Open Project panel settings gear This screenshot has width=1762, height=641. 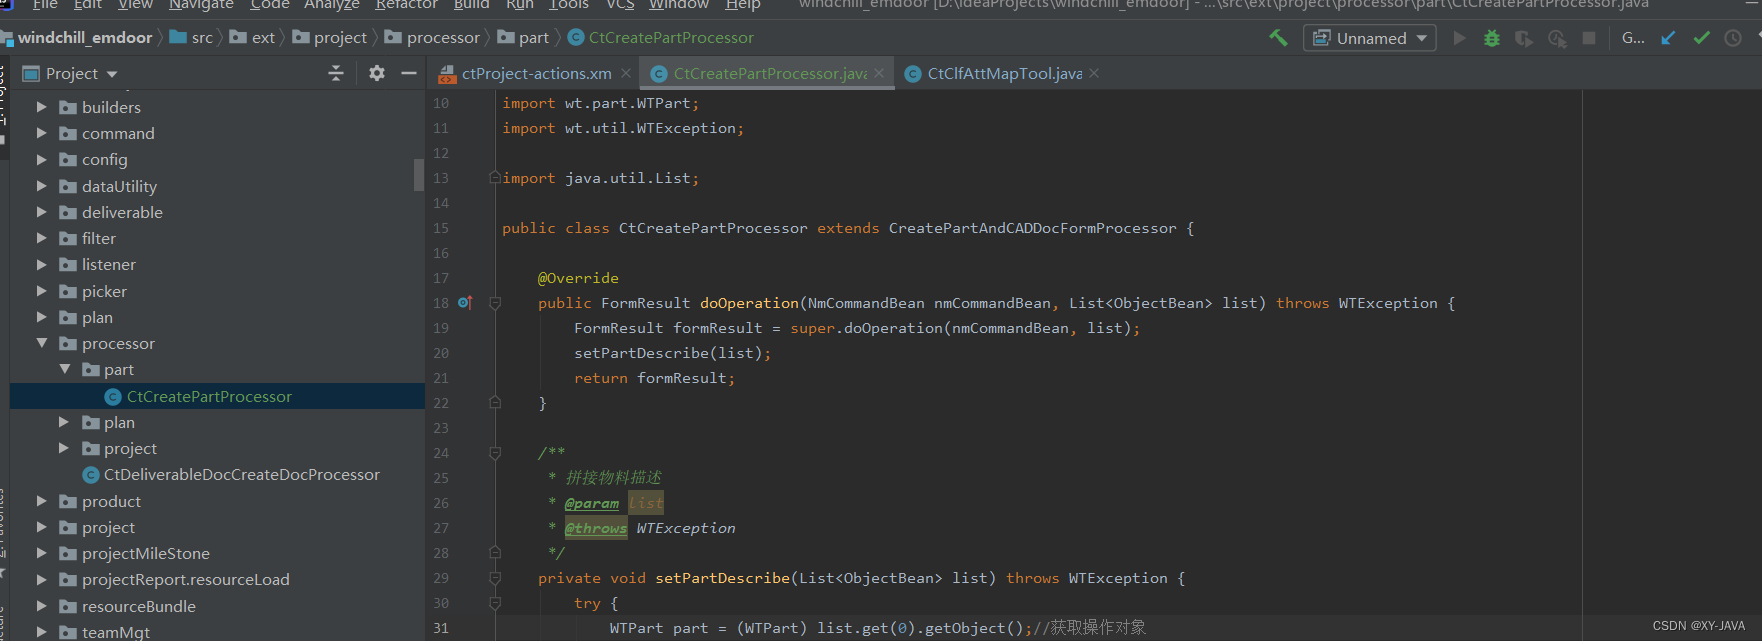point(376,73)
